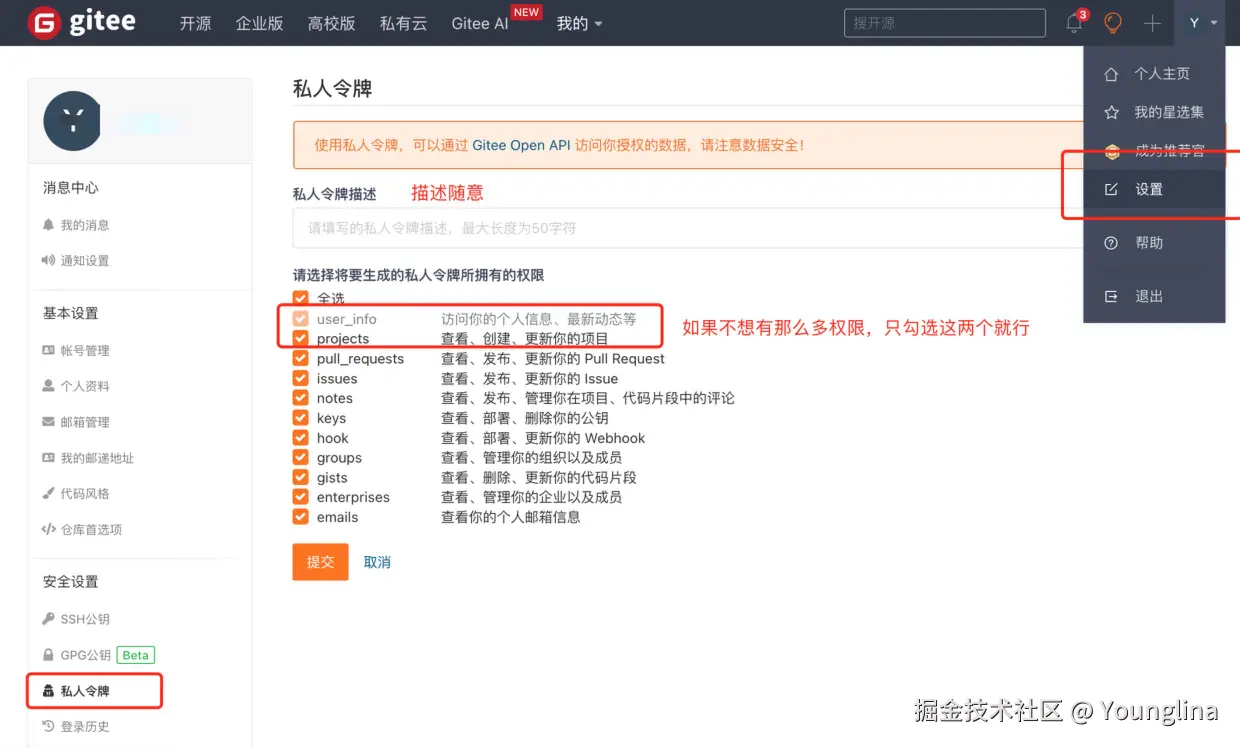1240x748 pixels.
Task: Click the key icon beside SSH公钥
Action: pyautogui.click(x=48, y=619)
